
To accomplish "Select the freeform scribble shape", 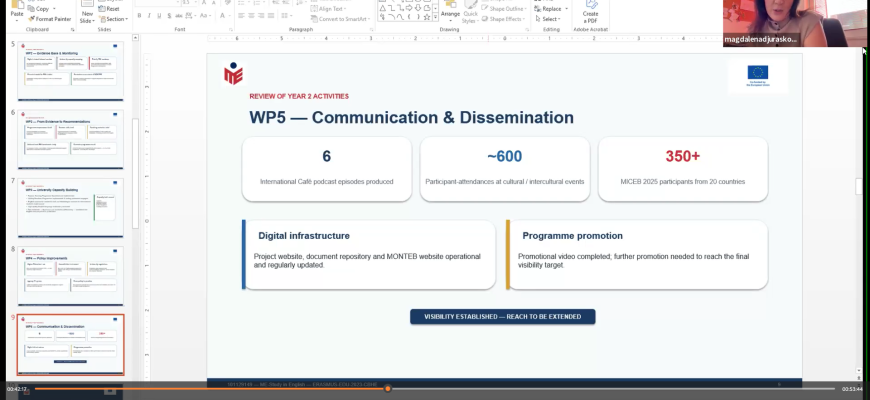I will [382, 17].
